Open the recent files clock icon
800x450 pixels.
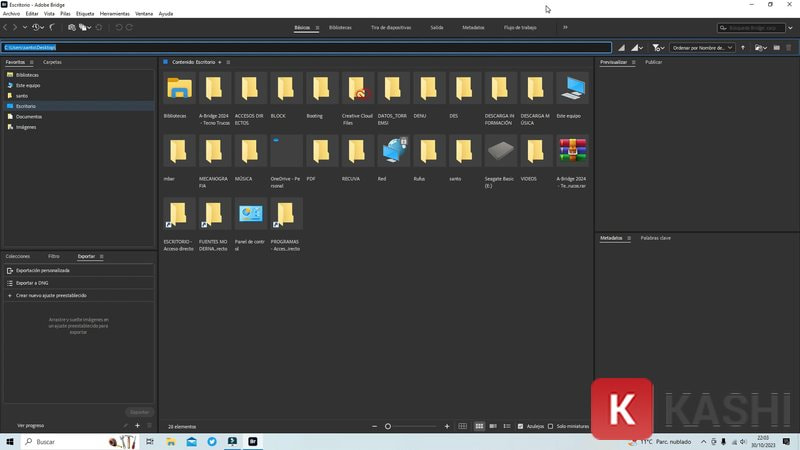pyautogui.click(x=36, y=28)
